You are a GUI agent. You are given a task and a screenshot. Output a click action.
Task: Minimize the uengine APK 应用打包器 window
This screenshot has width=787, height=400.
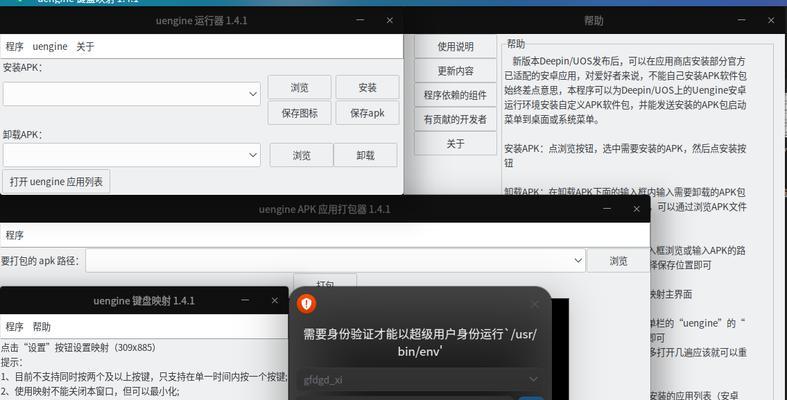click(607, 209)
